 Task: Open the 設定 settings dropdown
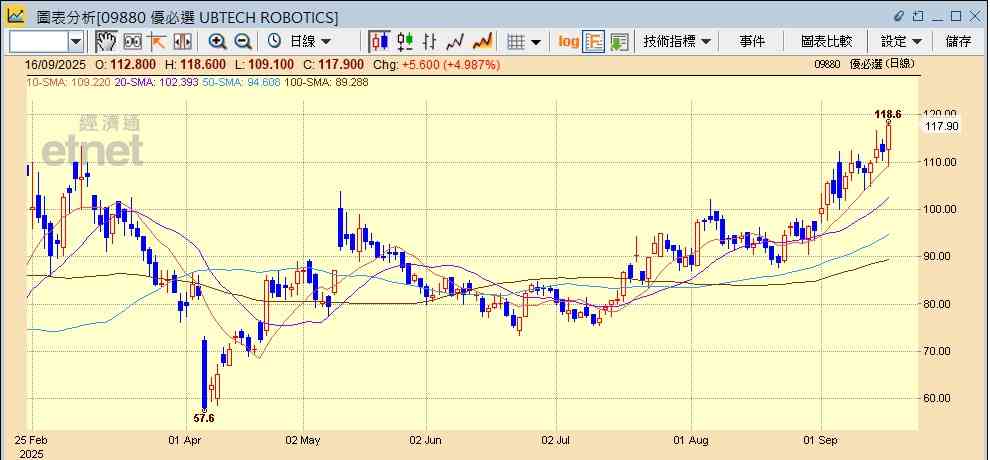901,42
